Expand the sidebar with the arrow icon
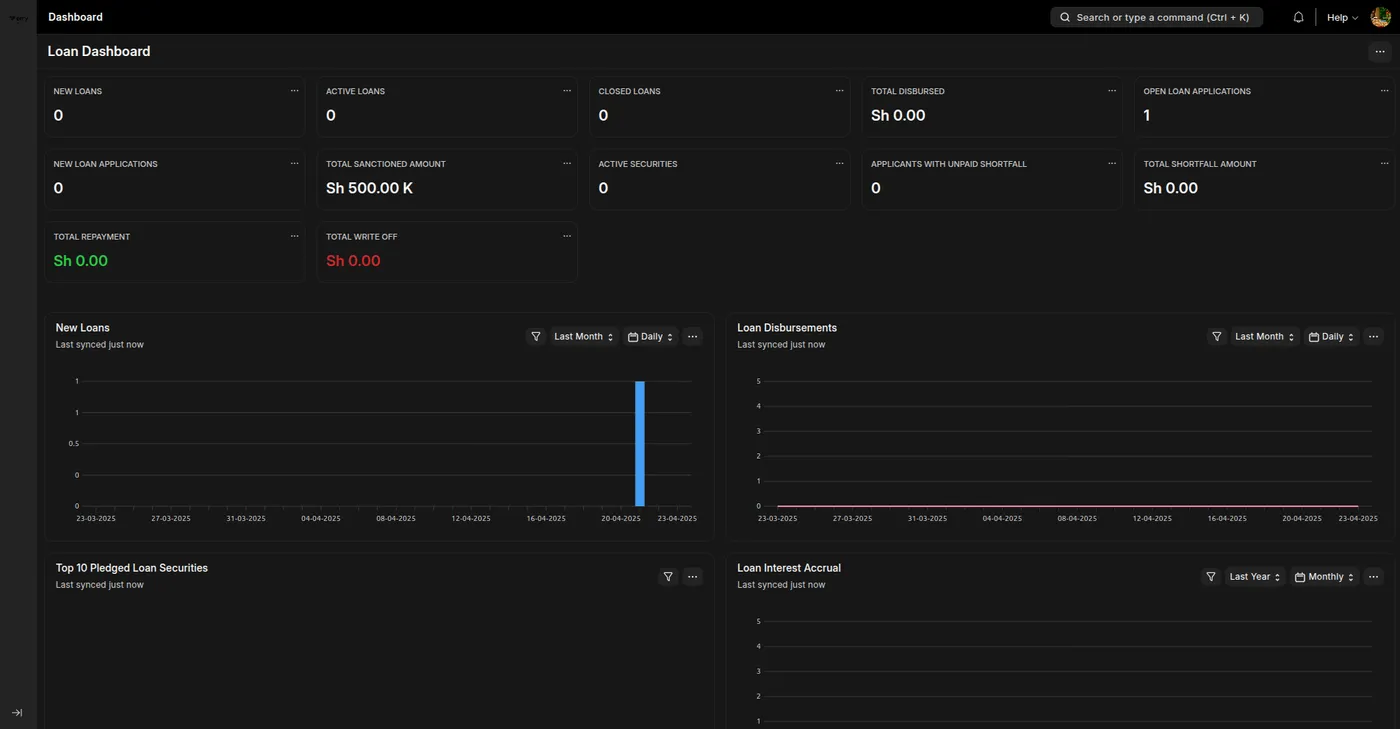Viewport: 1400px width, 729px height. click(x=17, y=713)
